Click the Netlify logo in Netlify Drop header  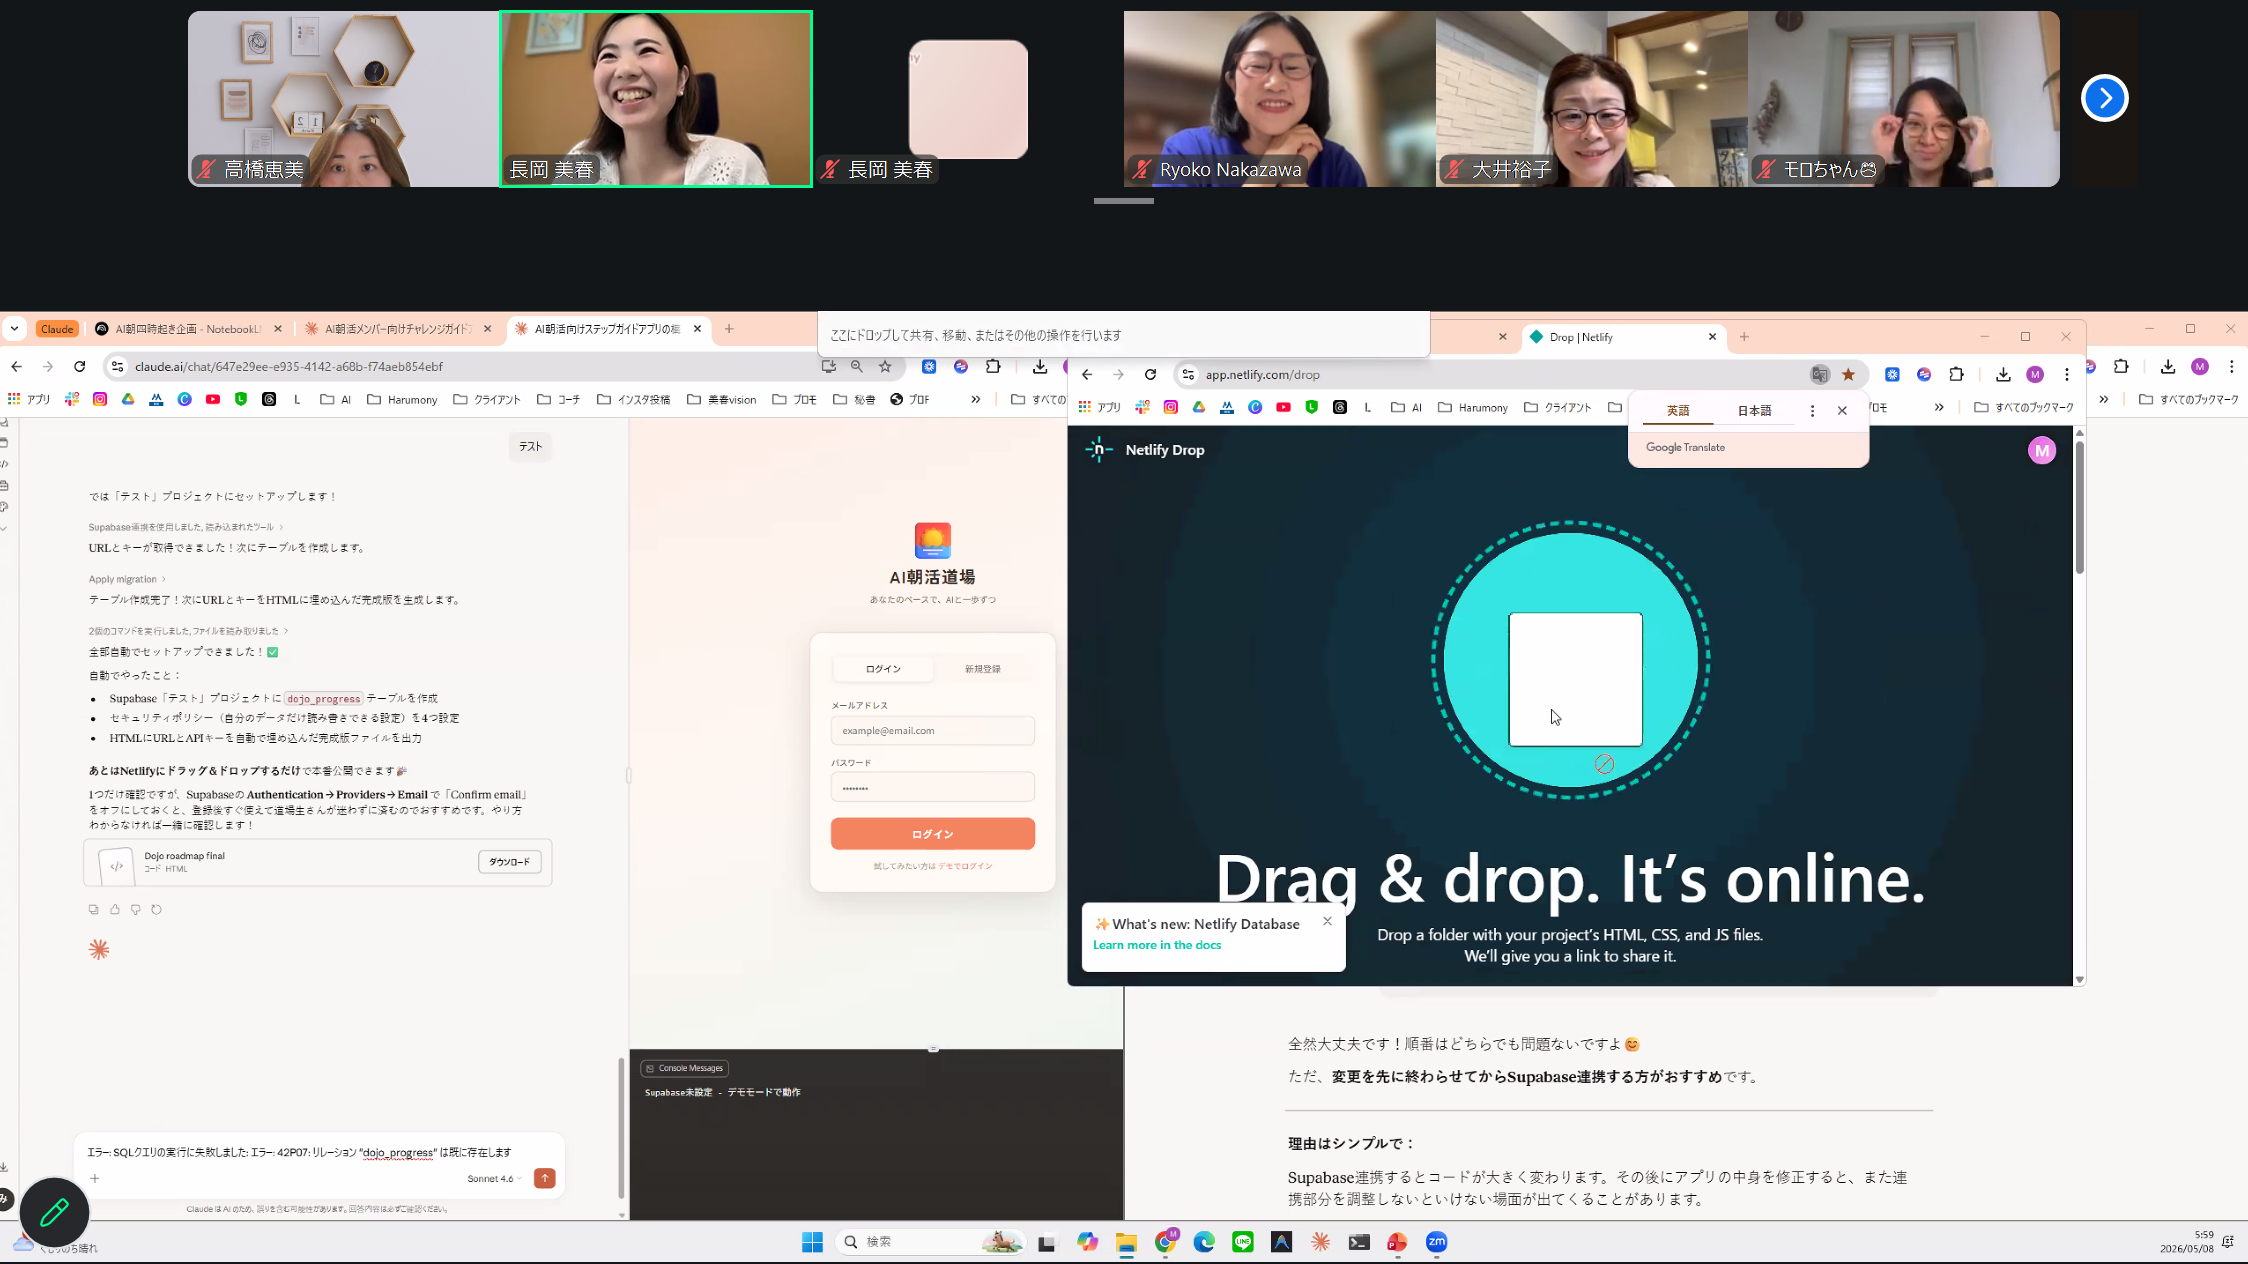click(x=1099, y=450)
